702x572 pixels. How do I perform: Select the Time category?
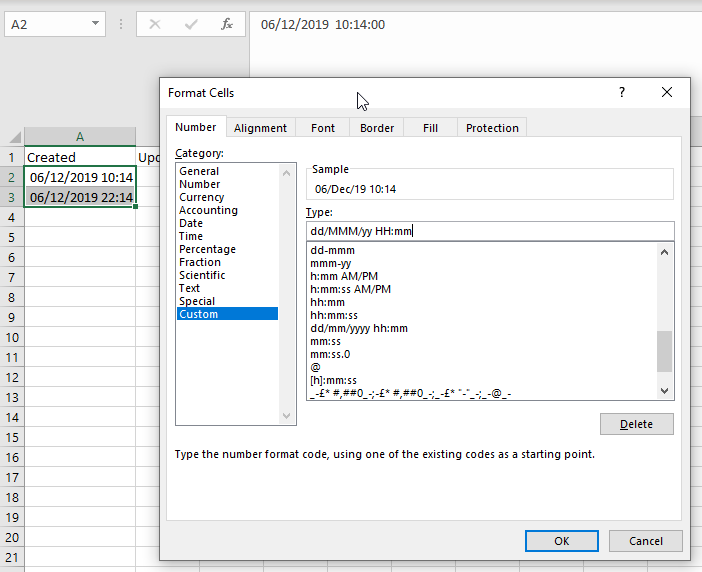point(227,236)
